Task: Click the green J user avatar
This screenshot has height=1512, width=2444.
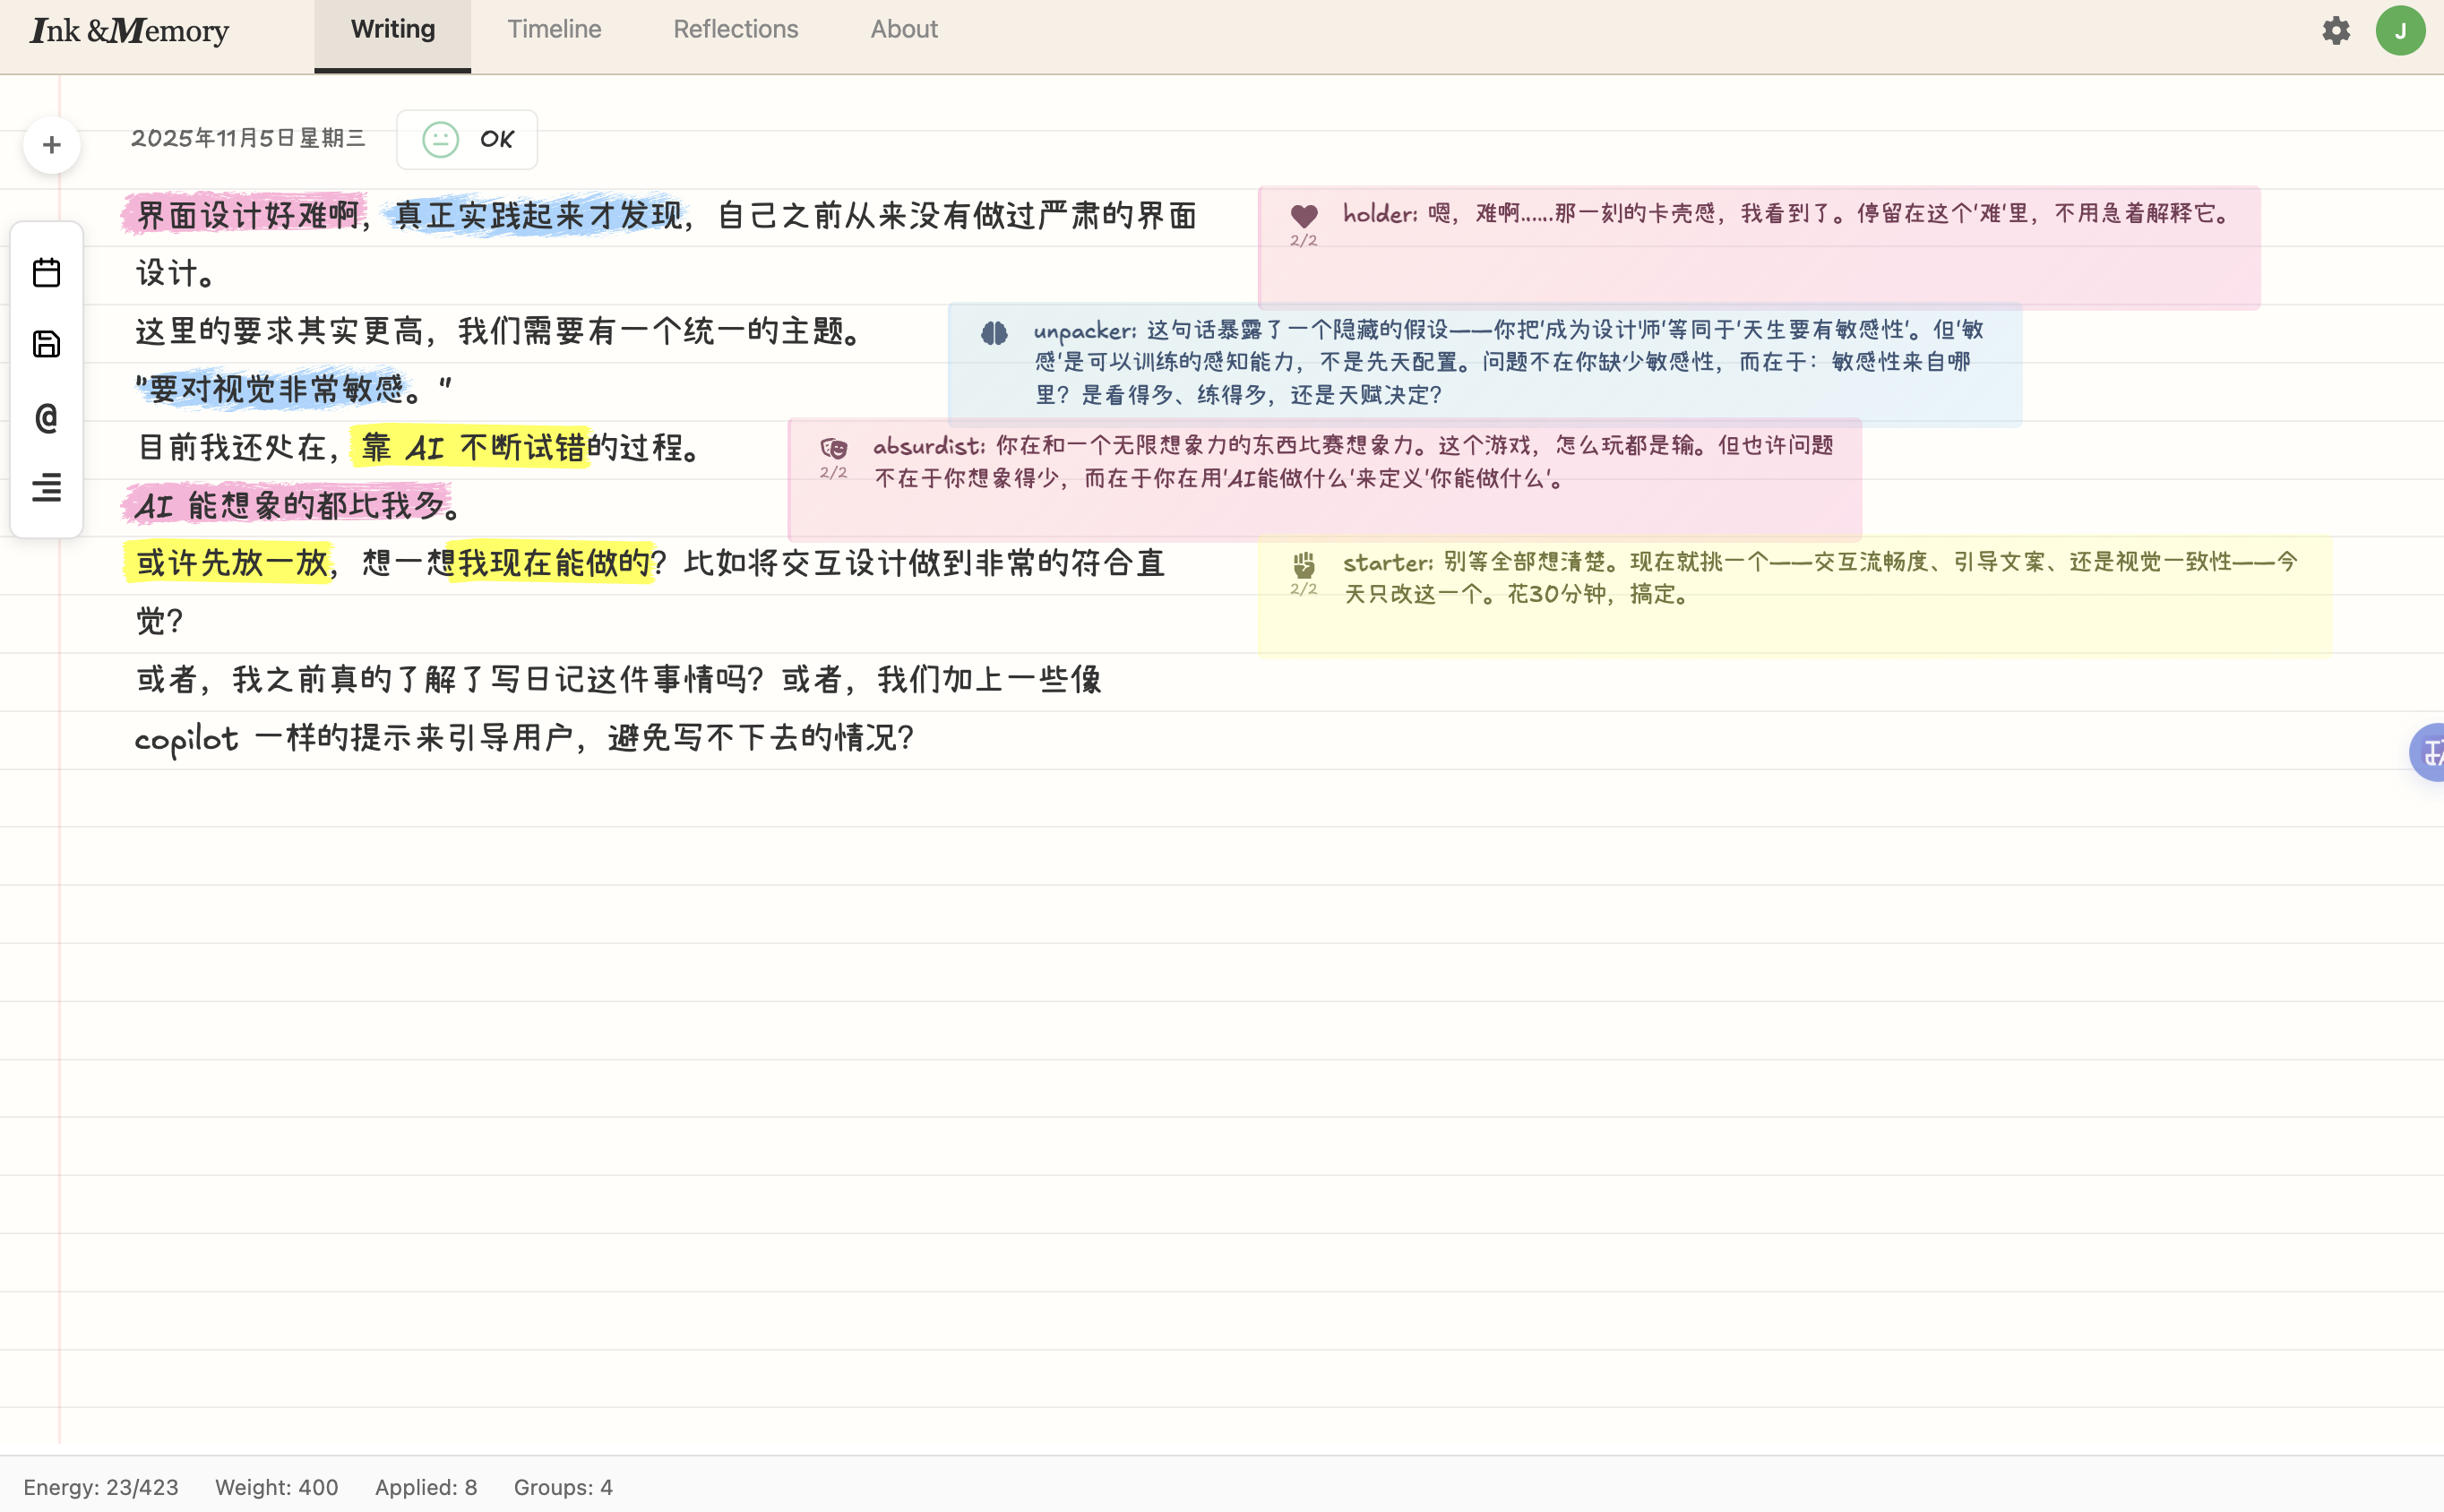Action: point(2399,30)
